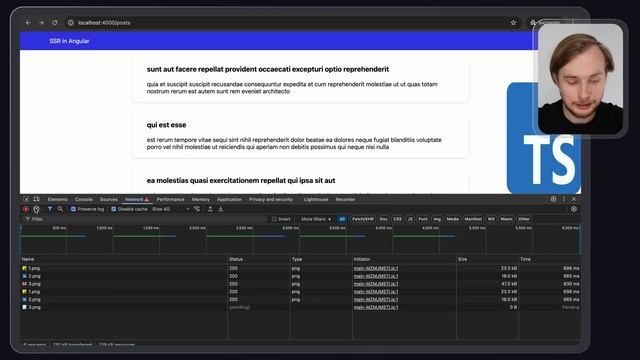The image size is (640, 360).
Task: Select the inspect element icon in DevTools
Action: [x=26, y=199]
